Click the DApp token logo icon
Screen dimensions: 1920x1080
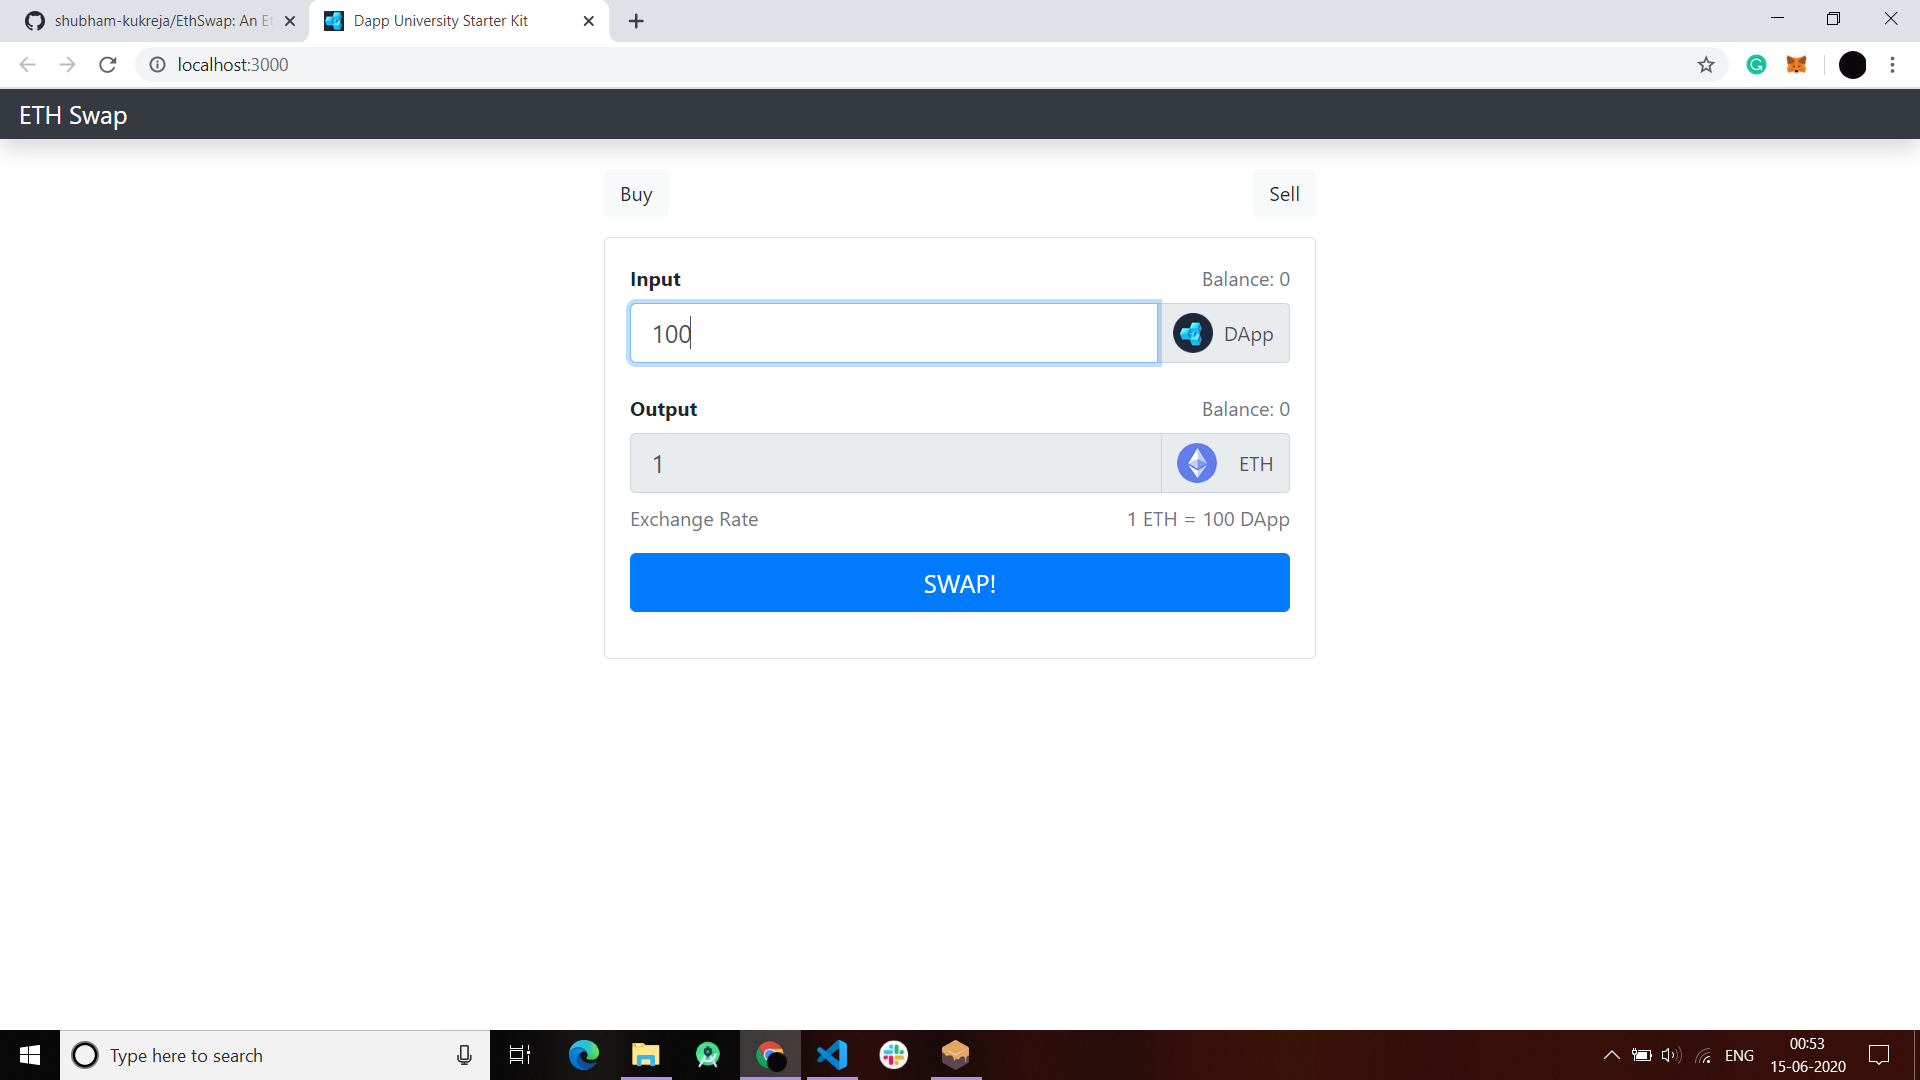(x=1192, y=334)
